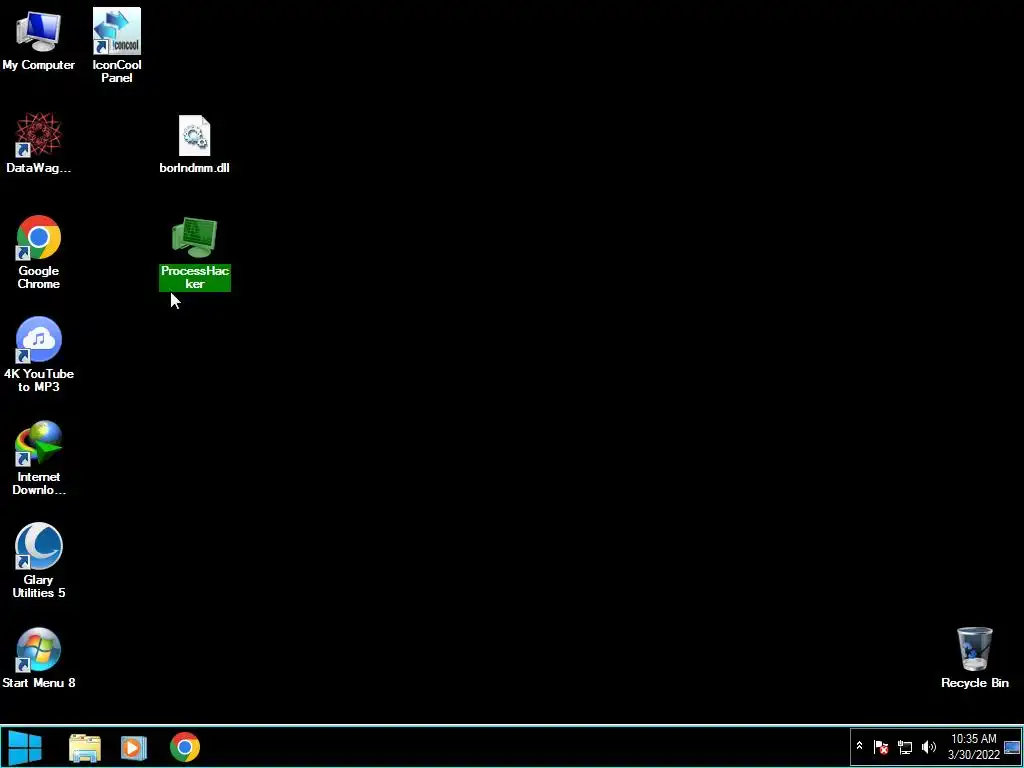
Task: Expand hidden system tray icons
Action: 859,746
